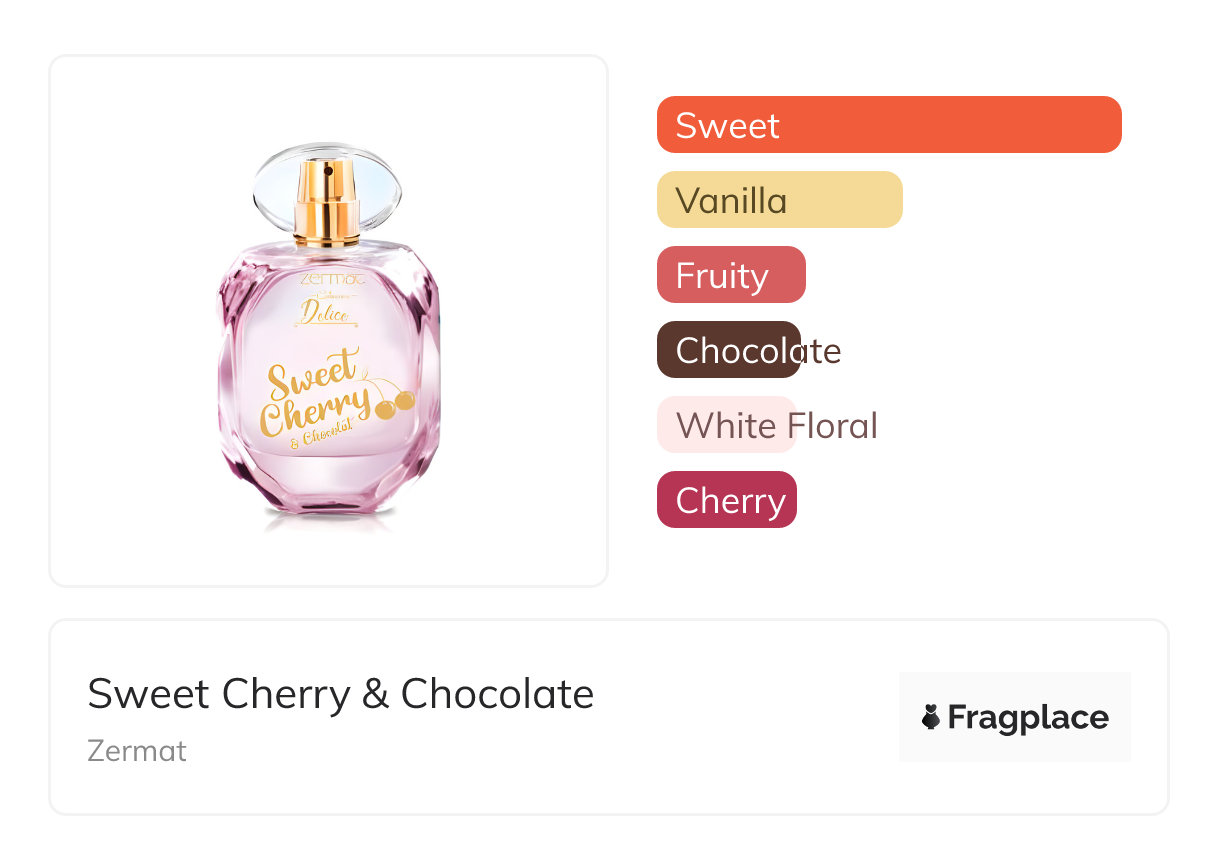Click the Fragplace logo icon symbol

click(931, 717)
